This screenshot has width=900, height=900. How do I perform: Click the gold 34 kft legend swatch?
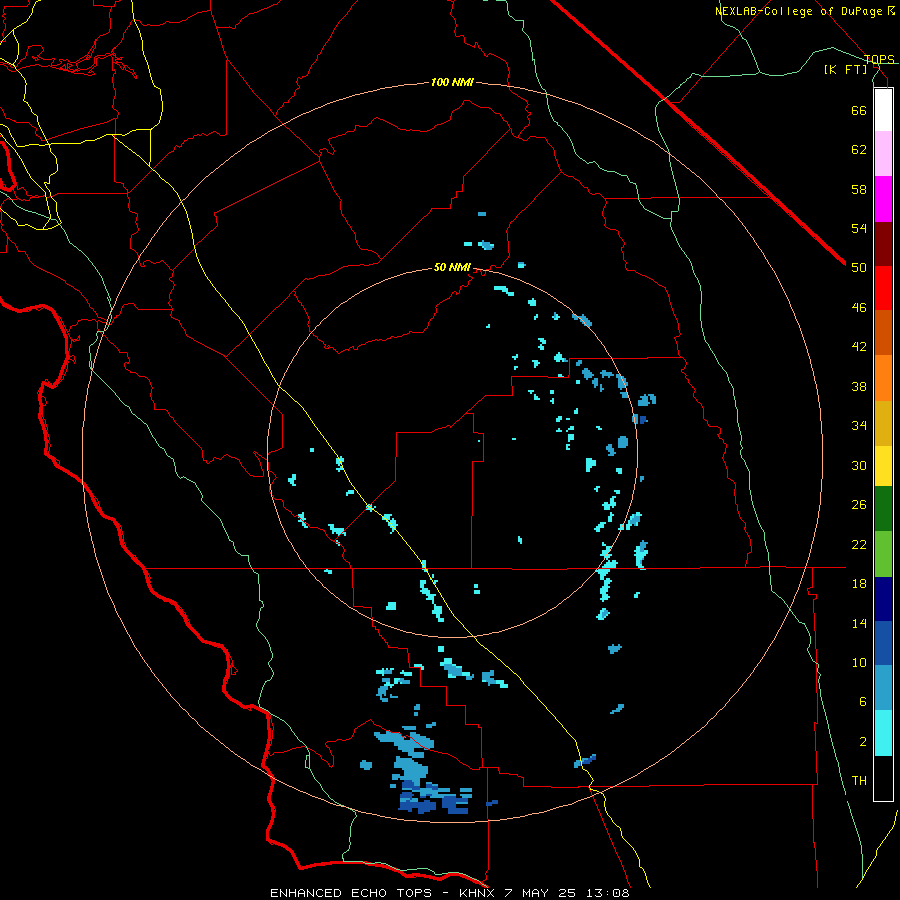[883, 423]
